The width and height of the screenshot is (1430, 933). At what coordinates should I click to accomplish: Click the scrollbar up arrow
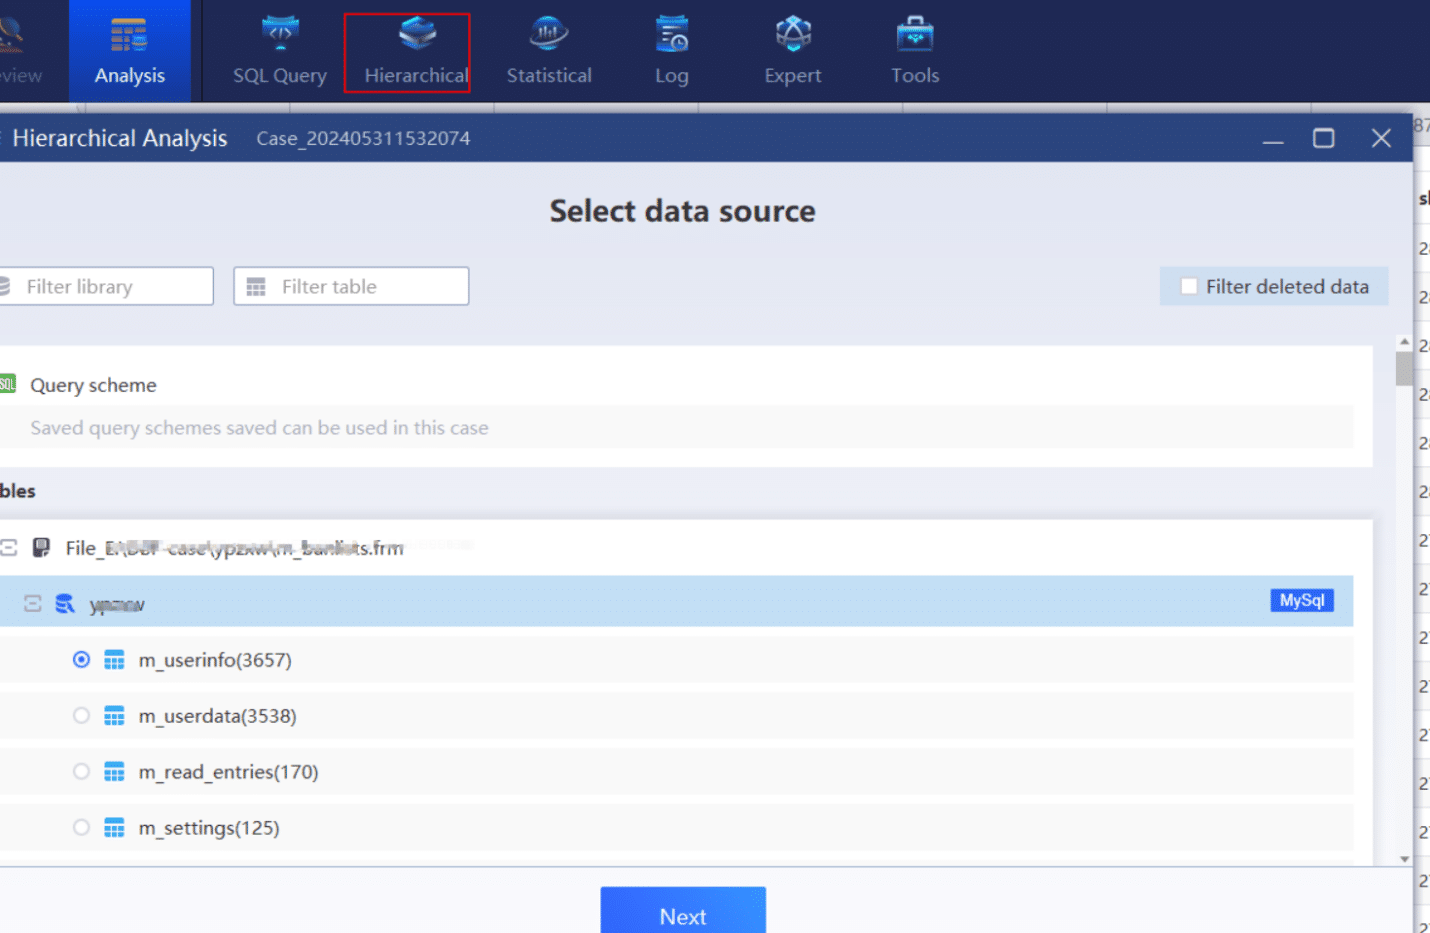click(x=1404, y=342)
